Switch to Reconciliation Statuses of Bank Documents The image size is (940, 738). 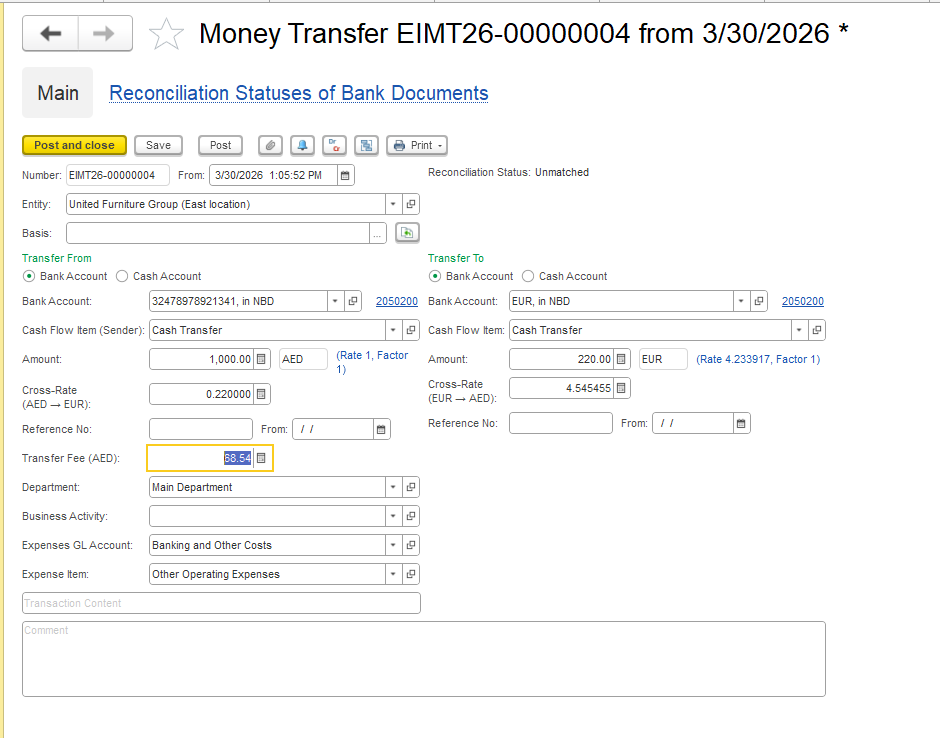[x=298, y=93]
